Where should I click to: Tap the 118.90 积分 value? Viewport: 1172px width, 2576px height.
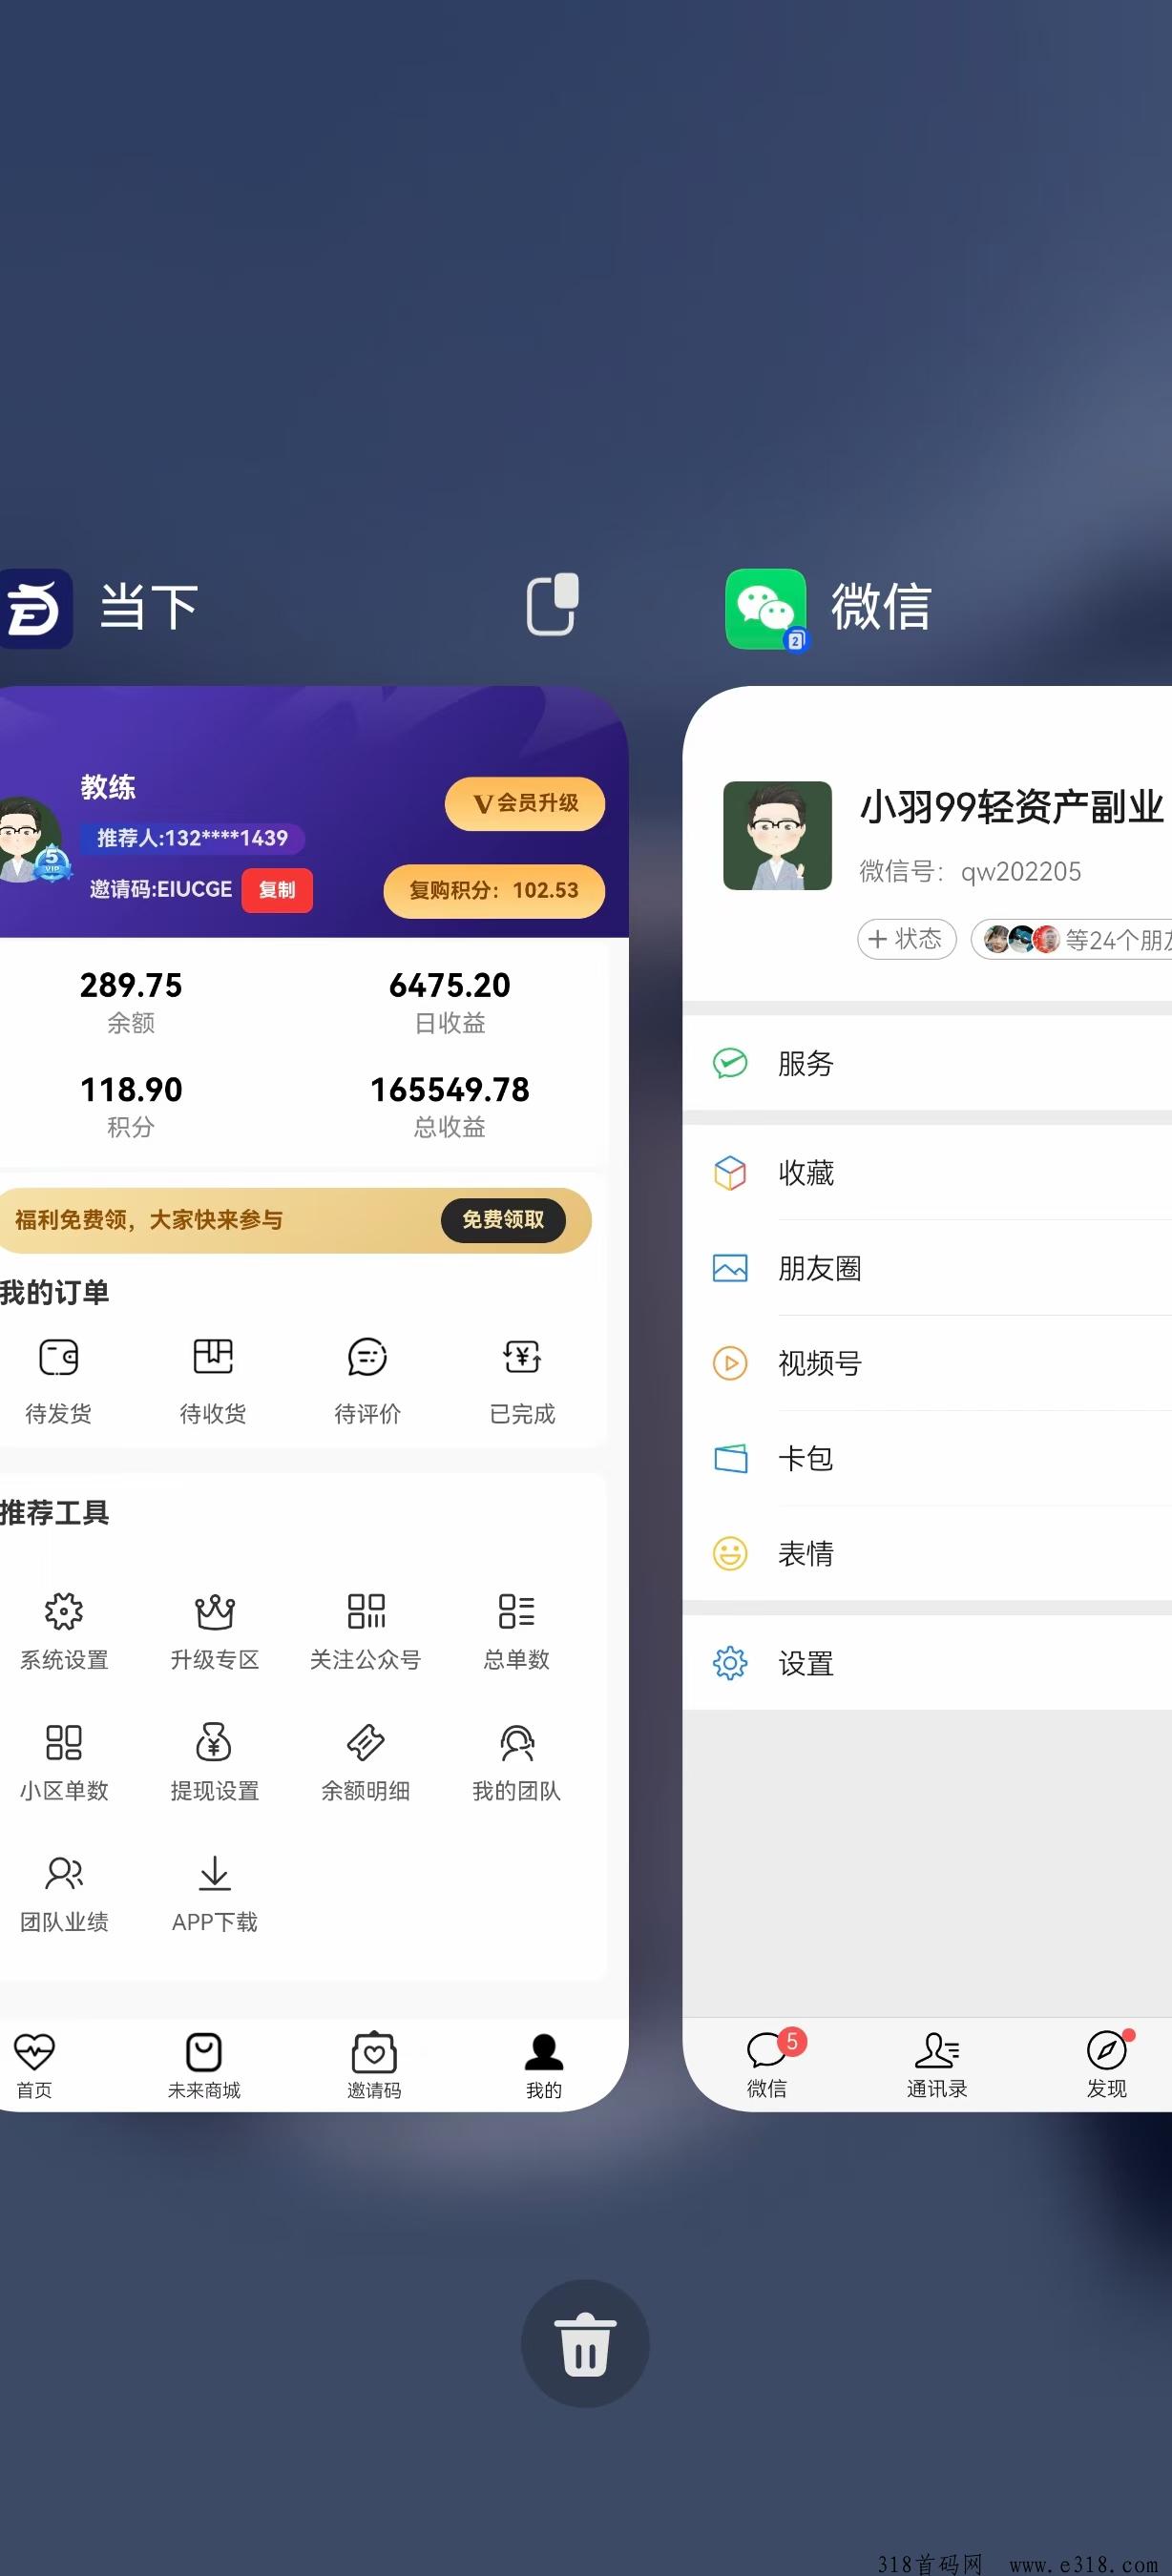pos(131,1089)
